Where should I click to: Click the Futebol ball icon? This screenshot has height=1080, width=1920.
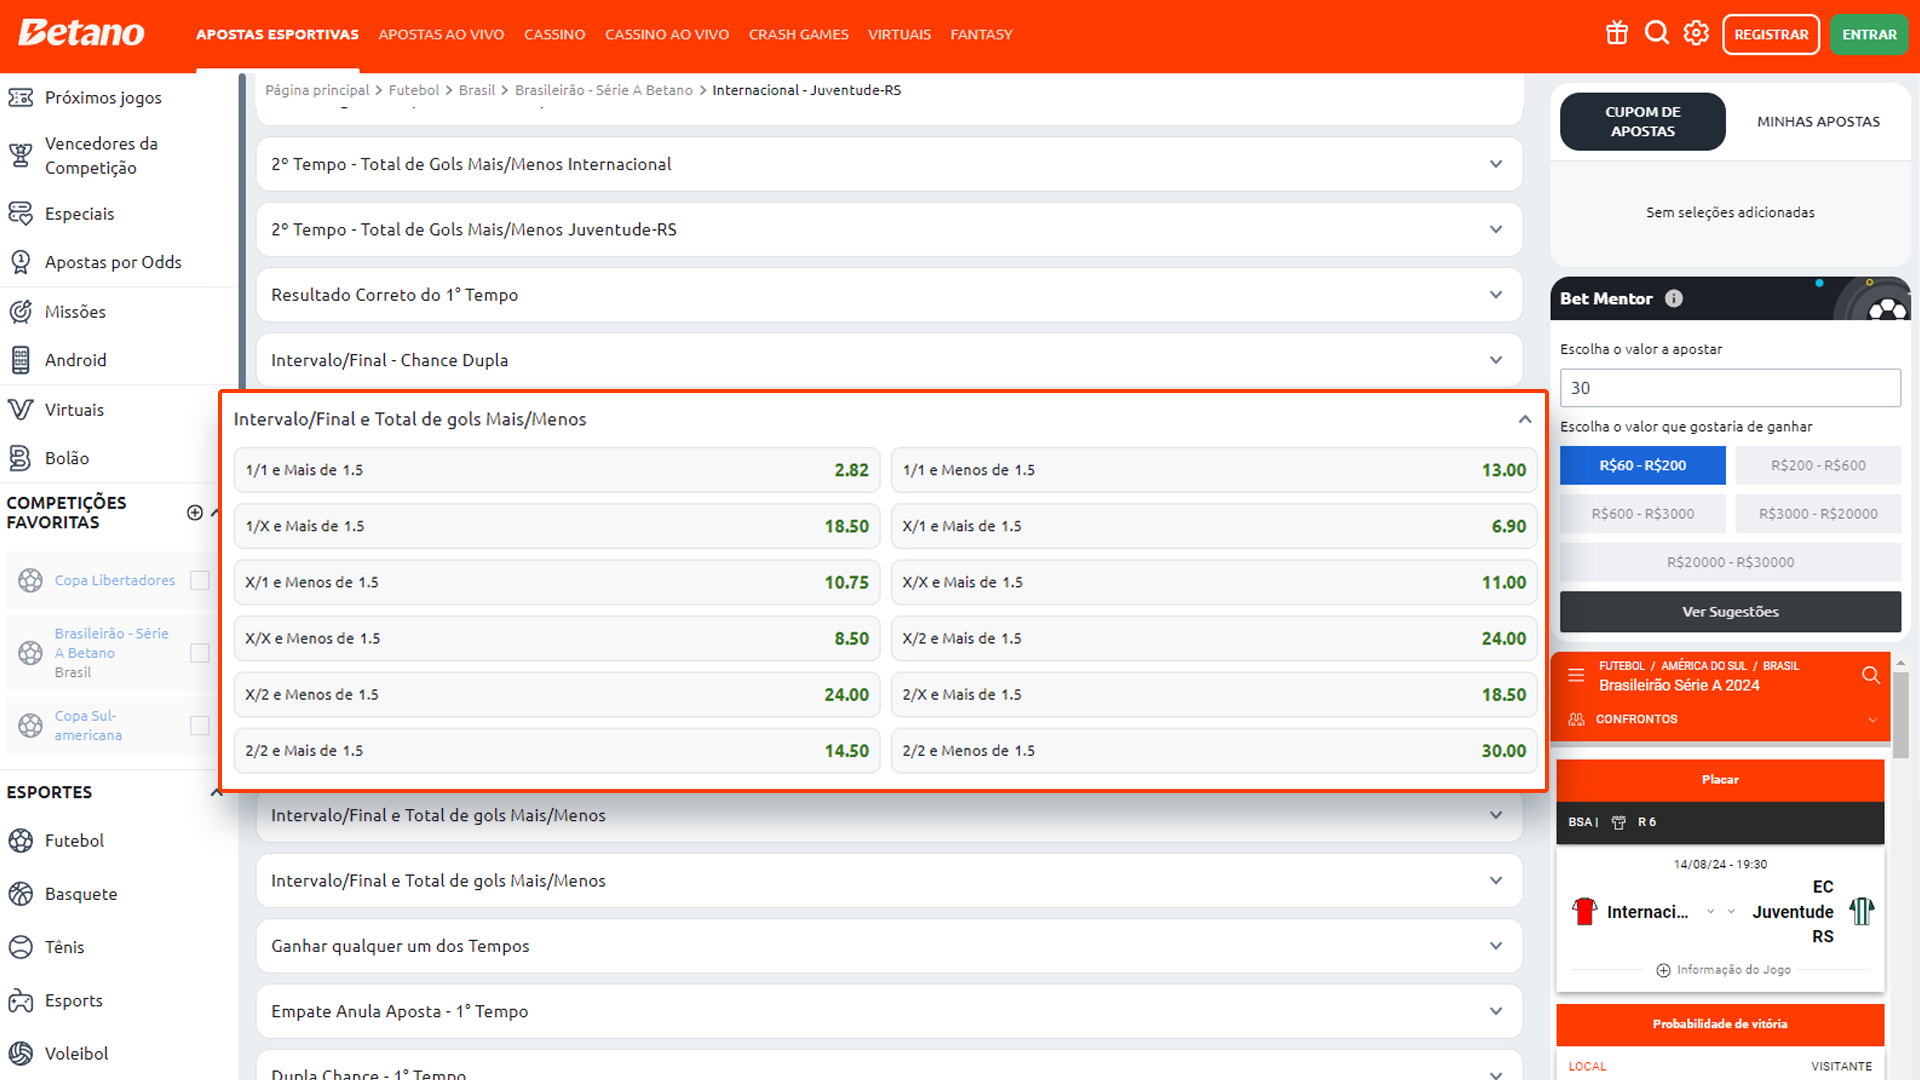(20, 841)
